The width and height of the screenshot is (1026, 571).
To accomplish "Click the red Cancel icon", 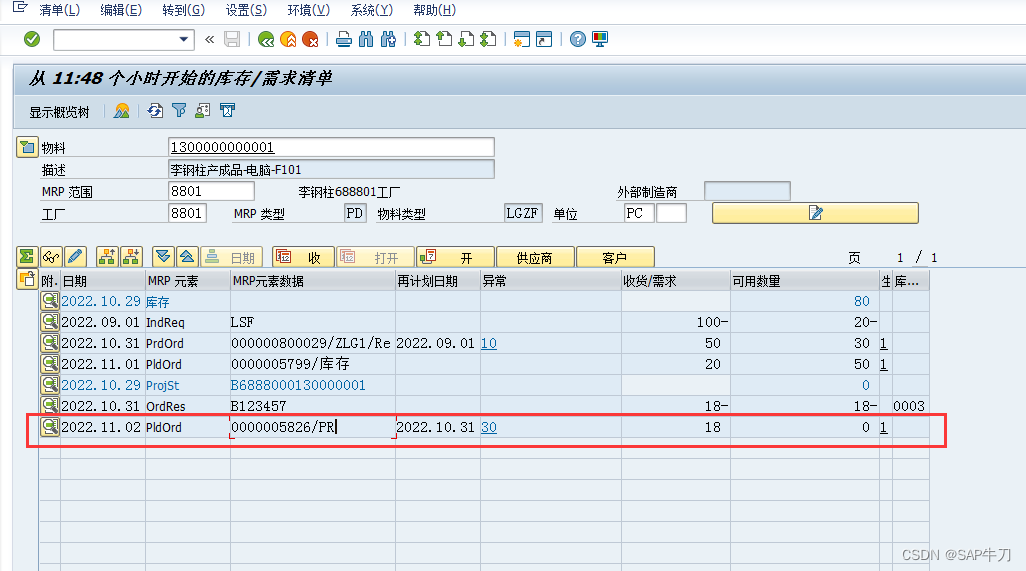I will 310,39.
